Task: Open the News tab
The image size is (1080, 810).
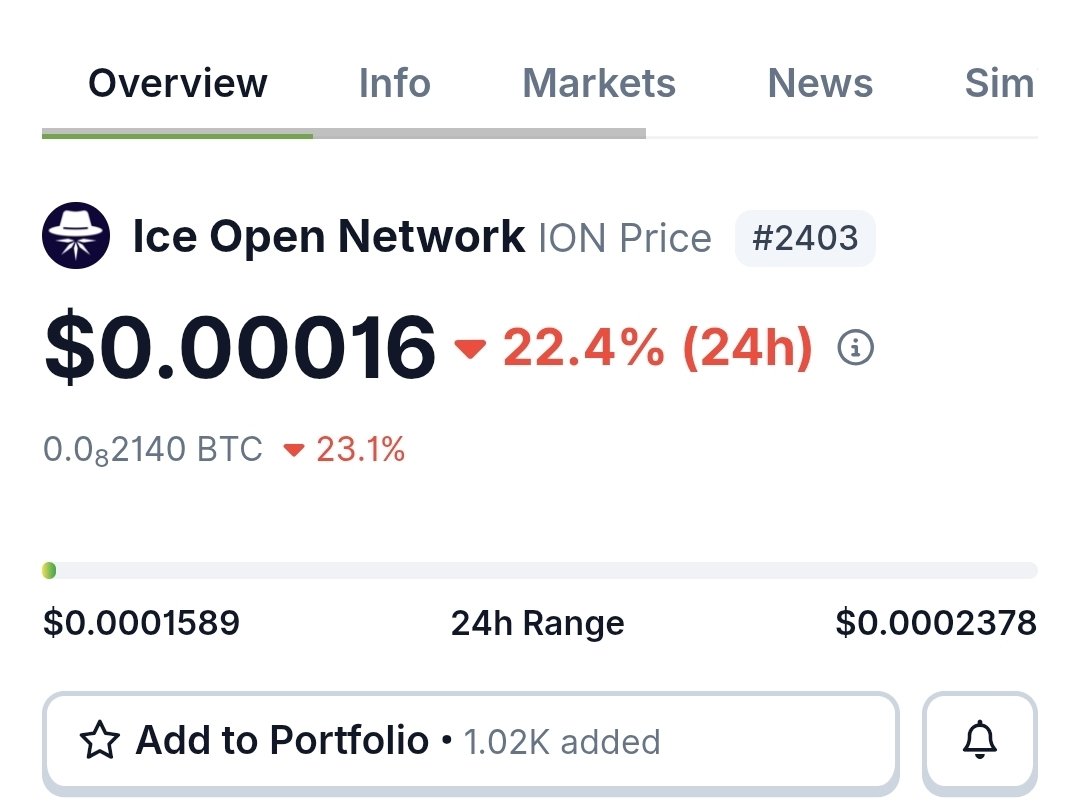Action: (820, 83)
